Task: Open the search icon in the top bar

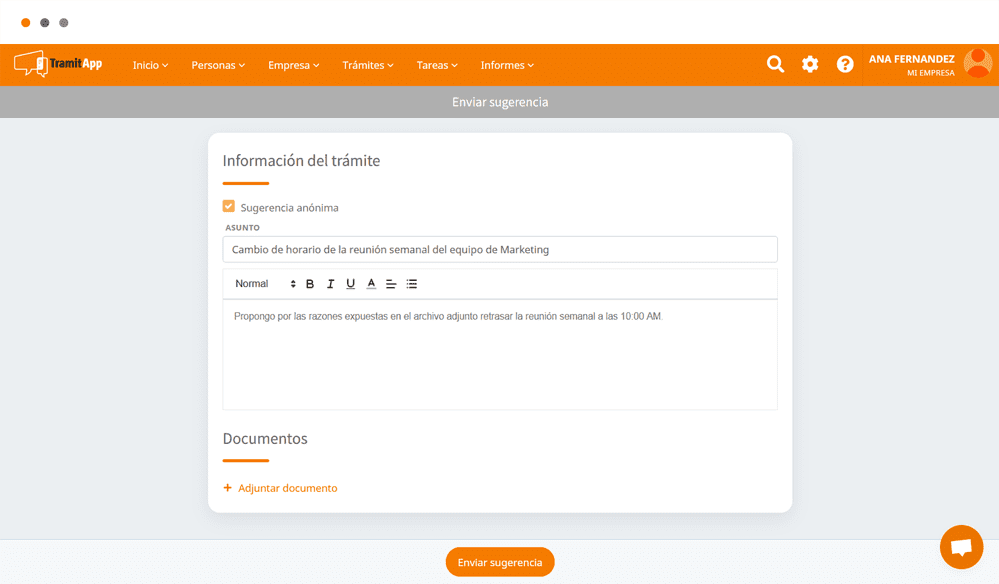Action: point(775,64)
